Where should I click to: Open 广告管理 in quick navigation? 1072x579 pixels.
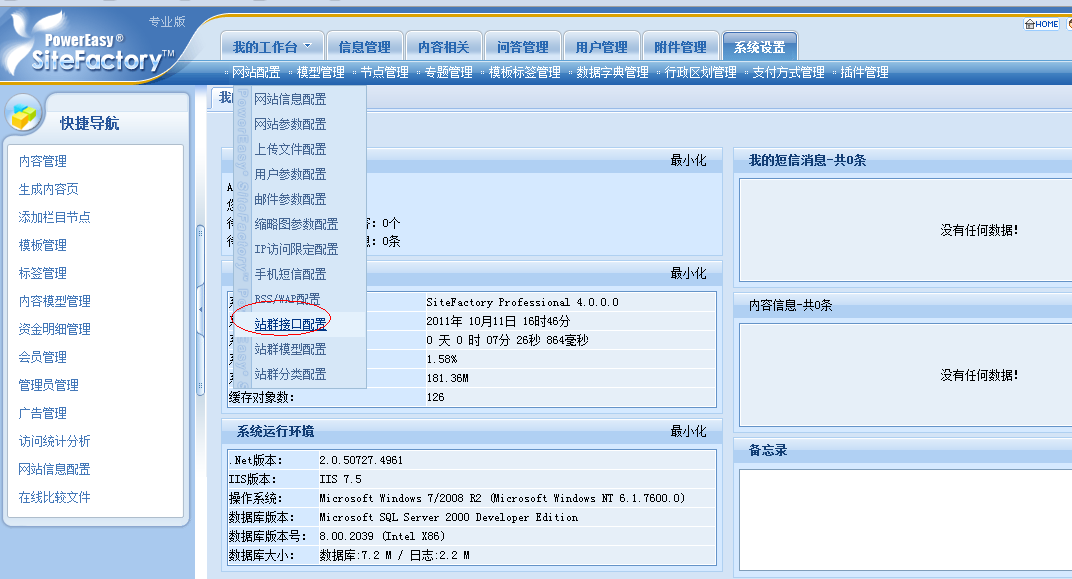click(x=42, y=414)
